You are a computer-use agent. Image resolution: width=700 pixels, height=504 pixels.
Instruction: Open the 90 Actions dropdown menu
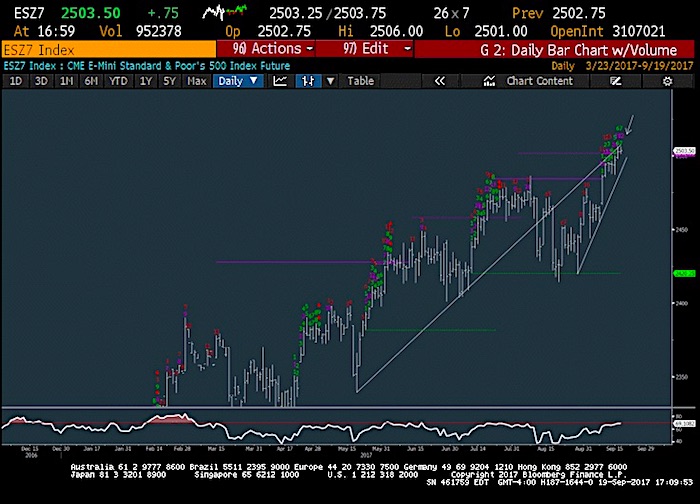(266, 49)
